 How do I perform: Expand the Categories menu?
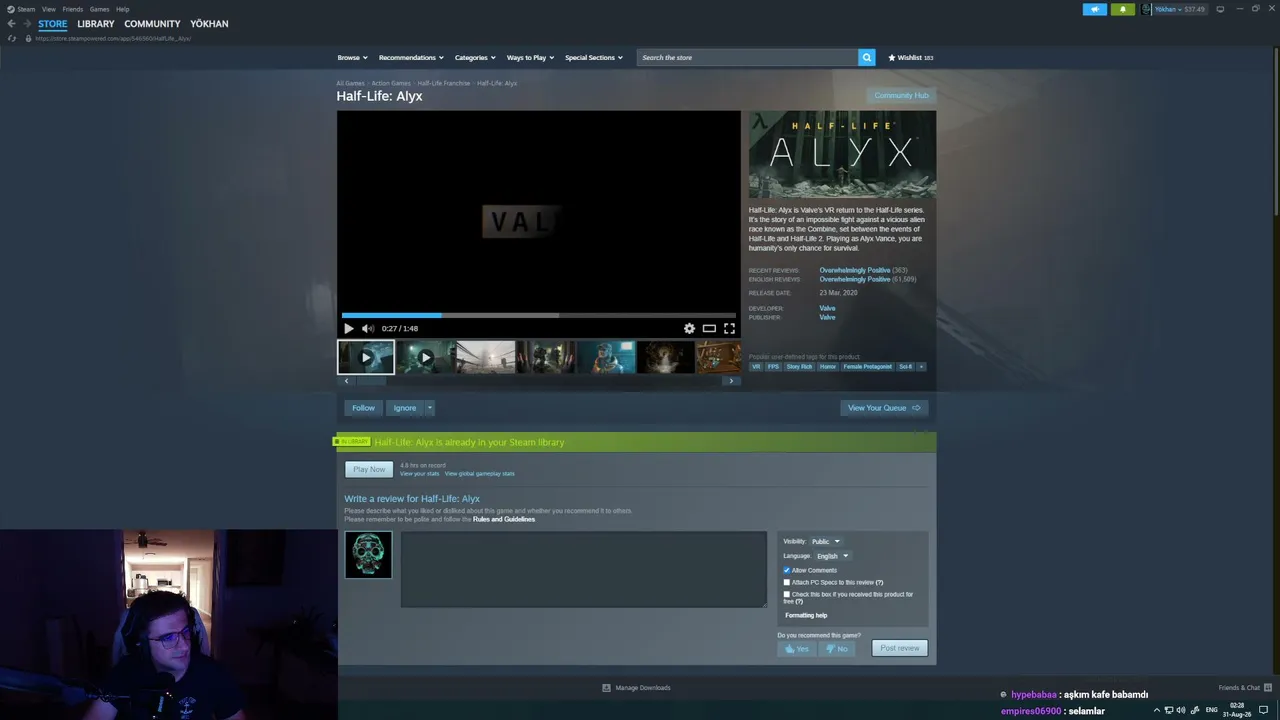tap(475, 58)
